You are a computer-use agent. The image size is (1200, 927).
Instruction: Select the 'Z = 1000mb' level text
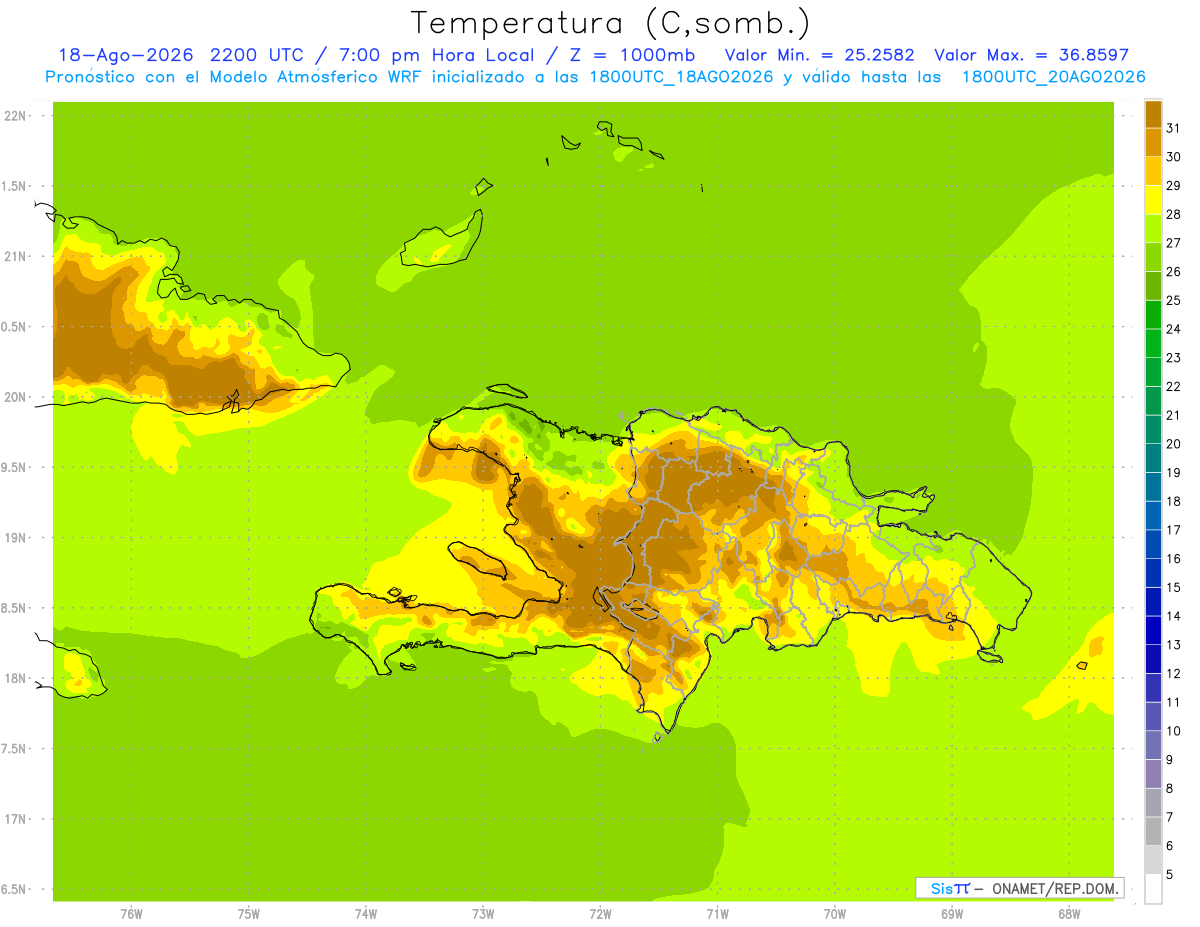632,55
